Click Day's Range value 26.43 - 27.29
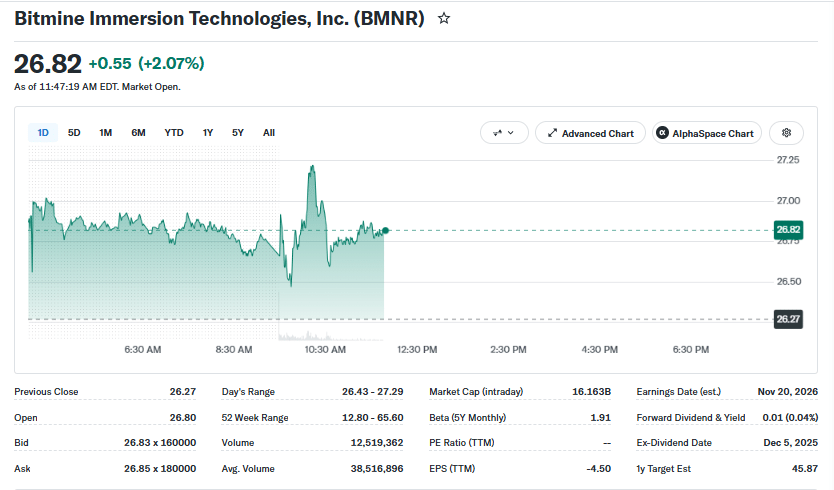This screenshot has width=834, height=490. 372,392
